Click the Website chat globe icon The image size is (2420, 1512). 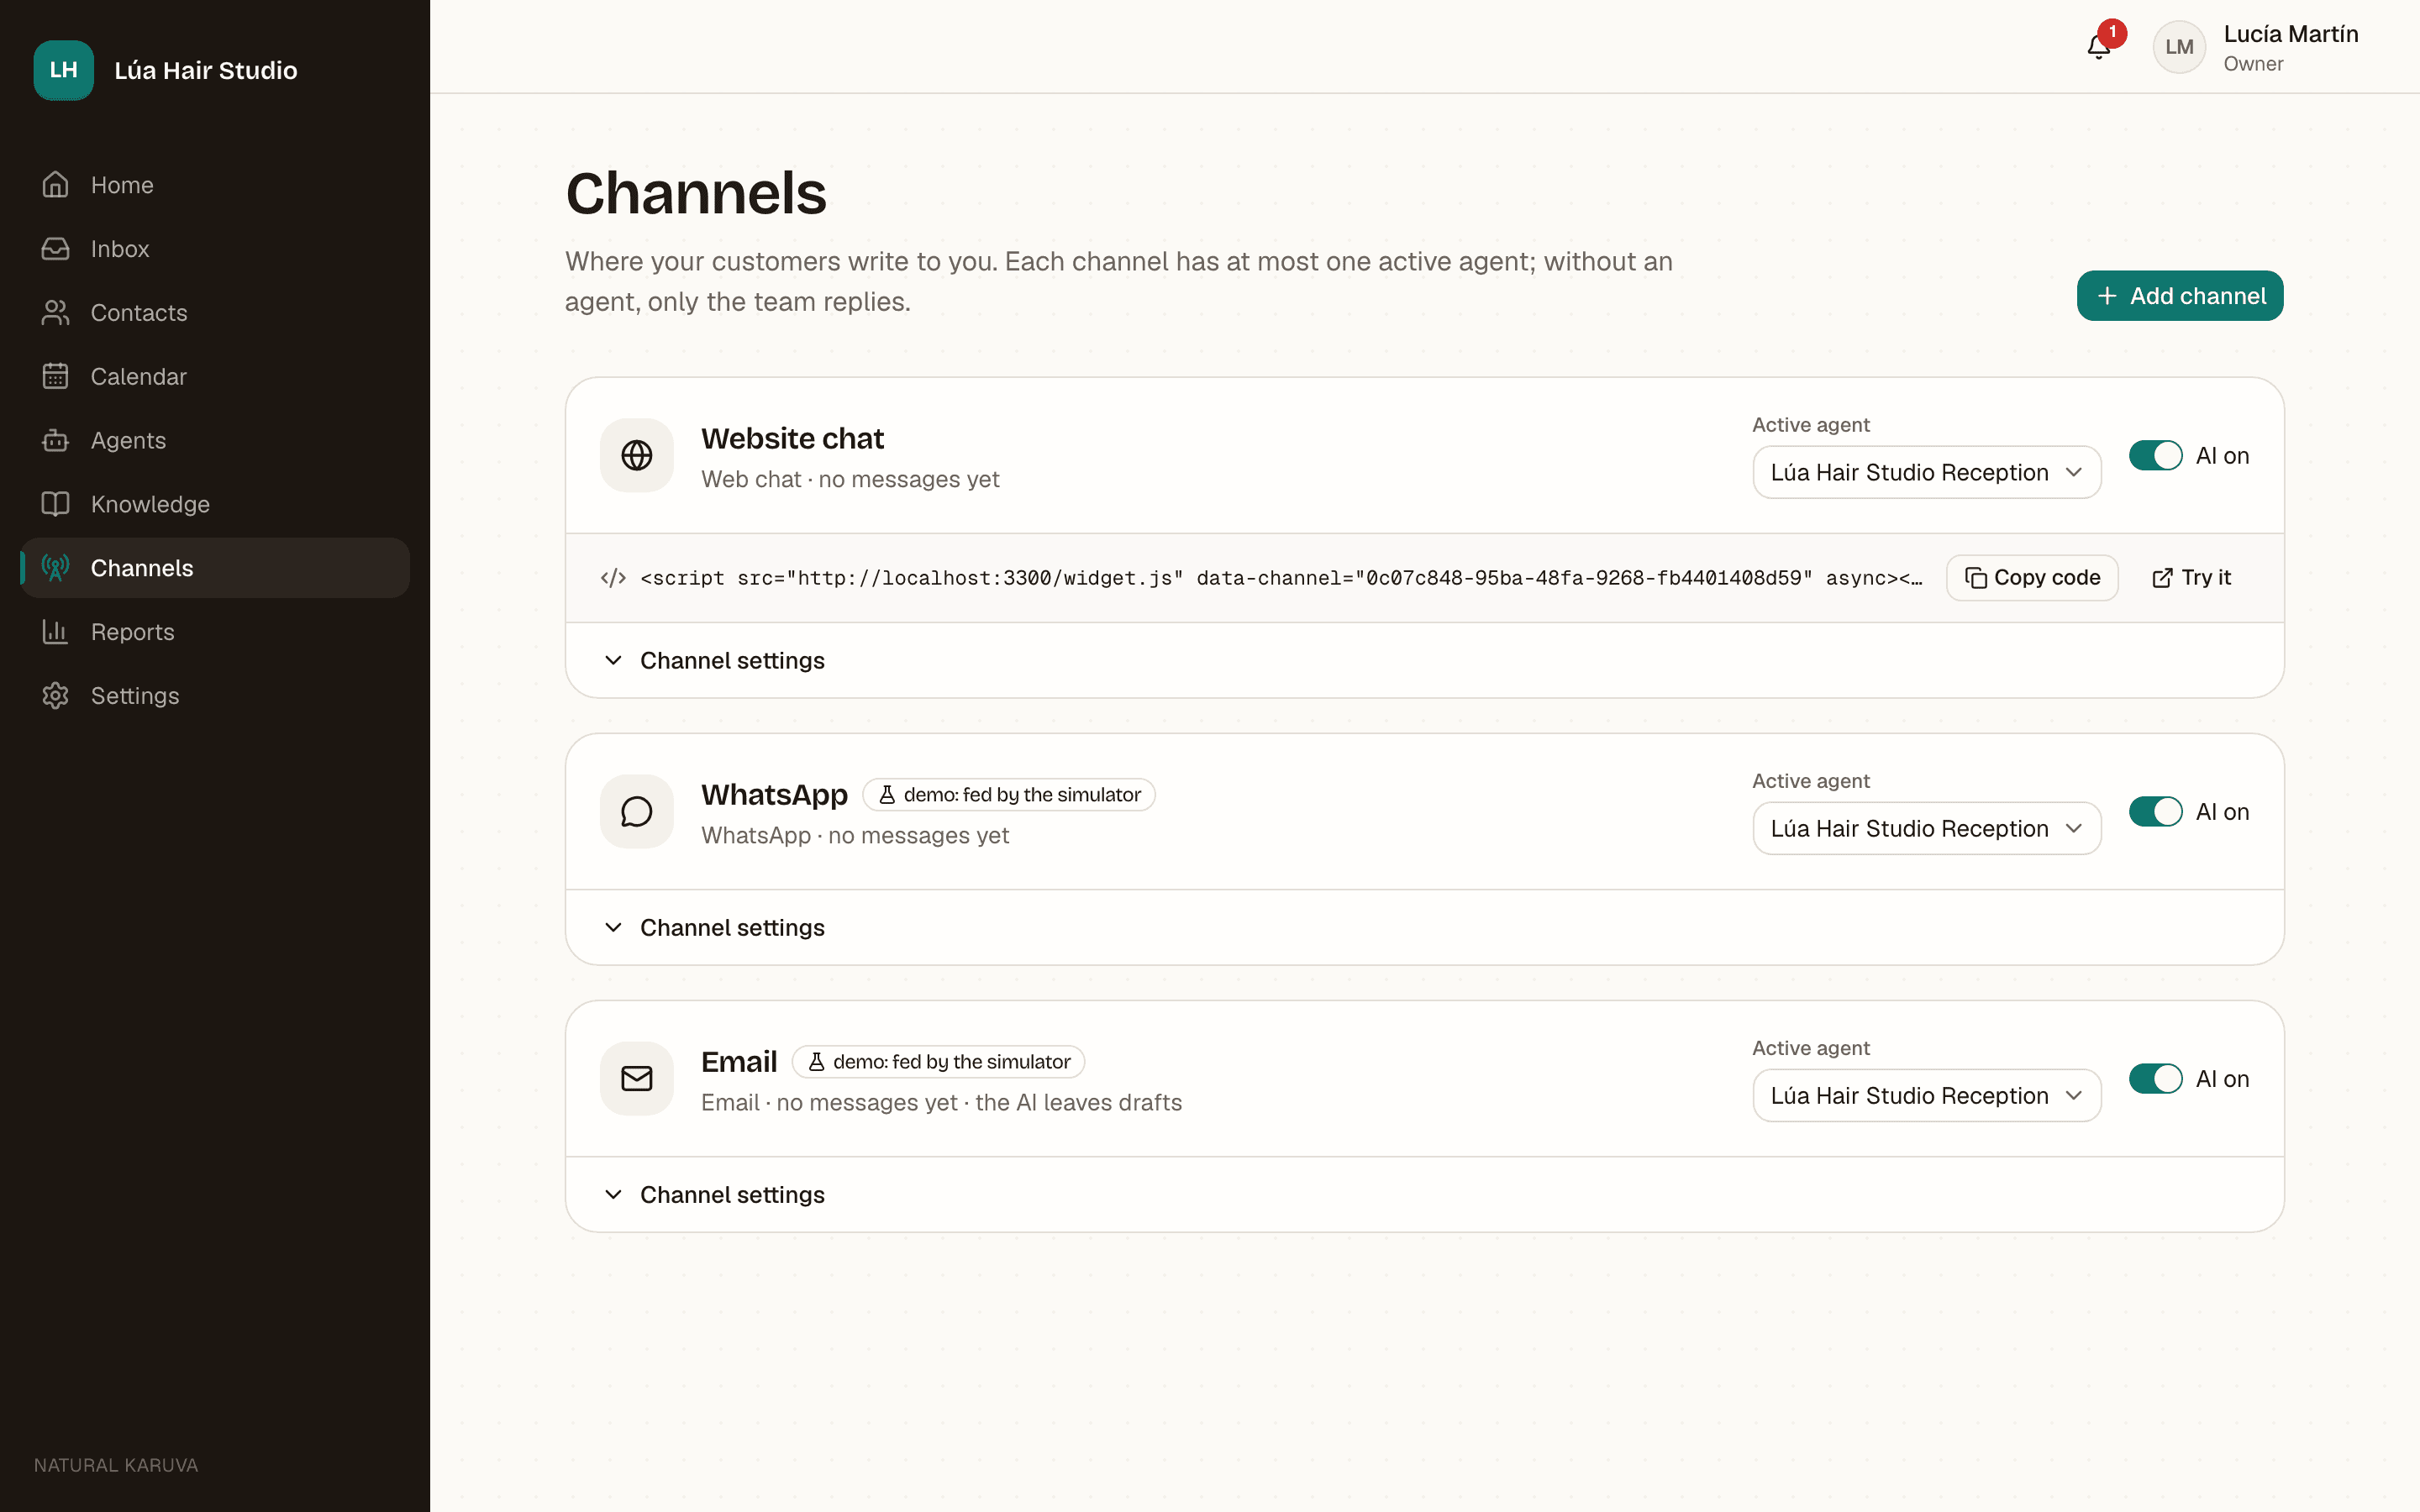pos(637,455)
